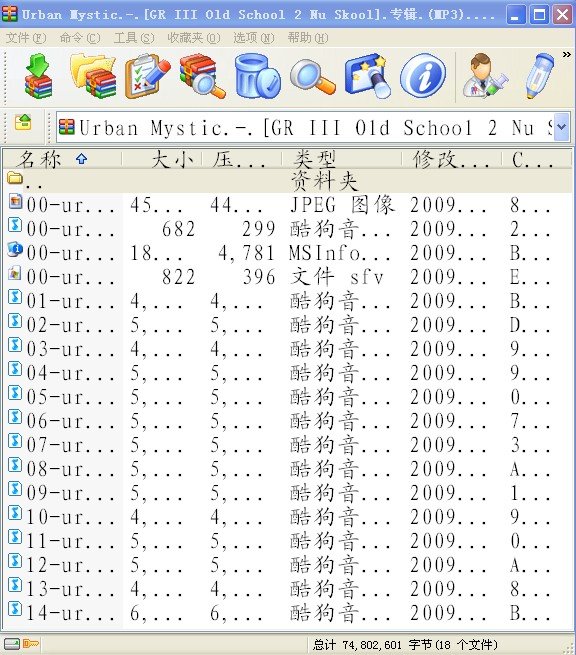Open the 帮助(H) menu
The height and width of the screenshot is (655, 576).
click(x=307, y=38)
